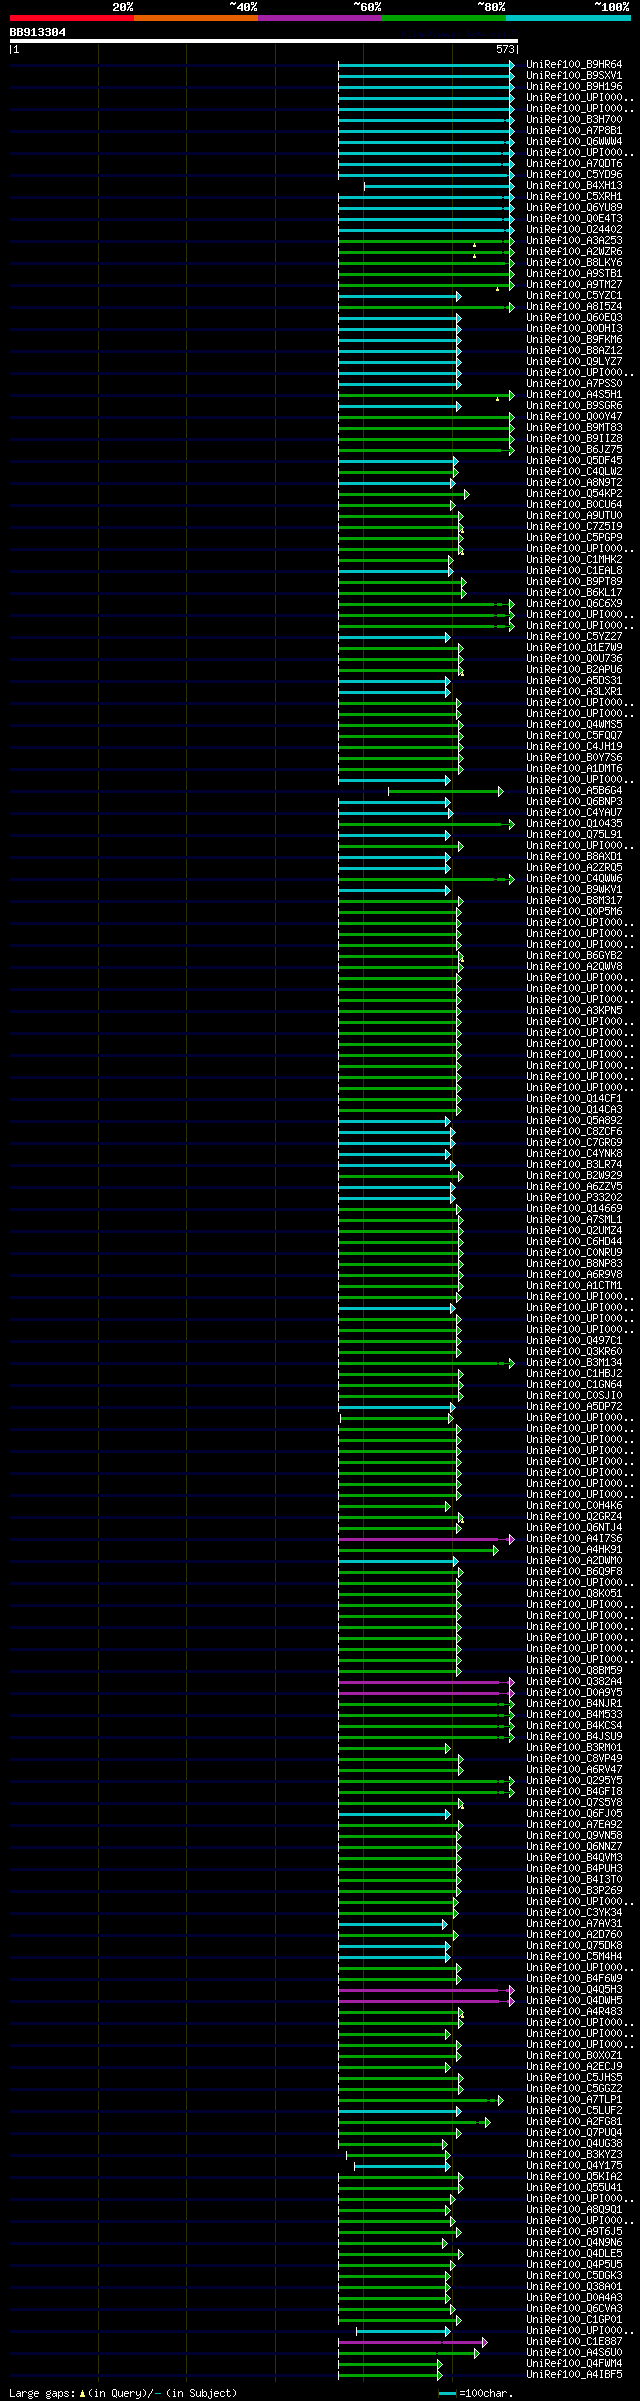640x2401 pixels.
Task: Click purple alignment arrow for A4I7S6
Action: pyautogui.click(x=426, y=1539)
